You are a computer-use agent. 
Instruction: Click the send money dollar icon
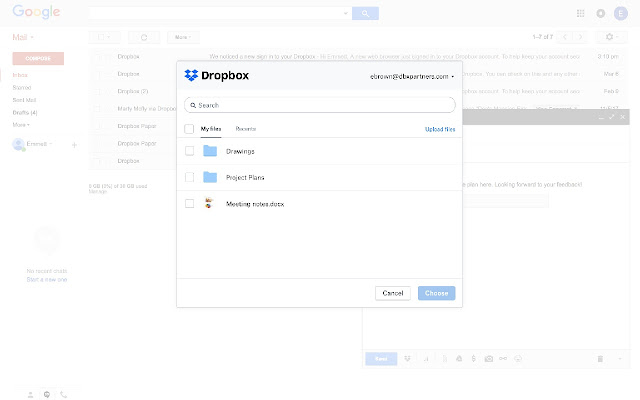point(473,359)
